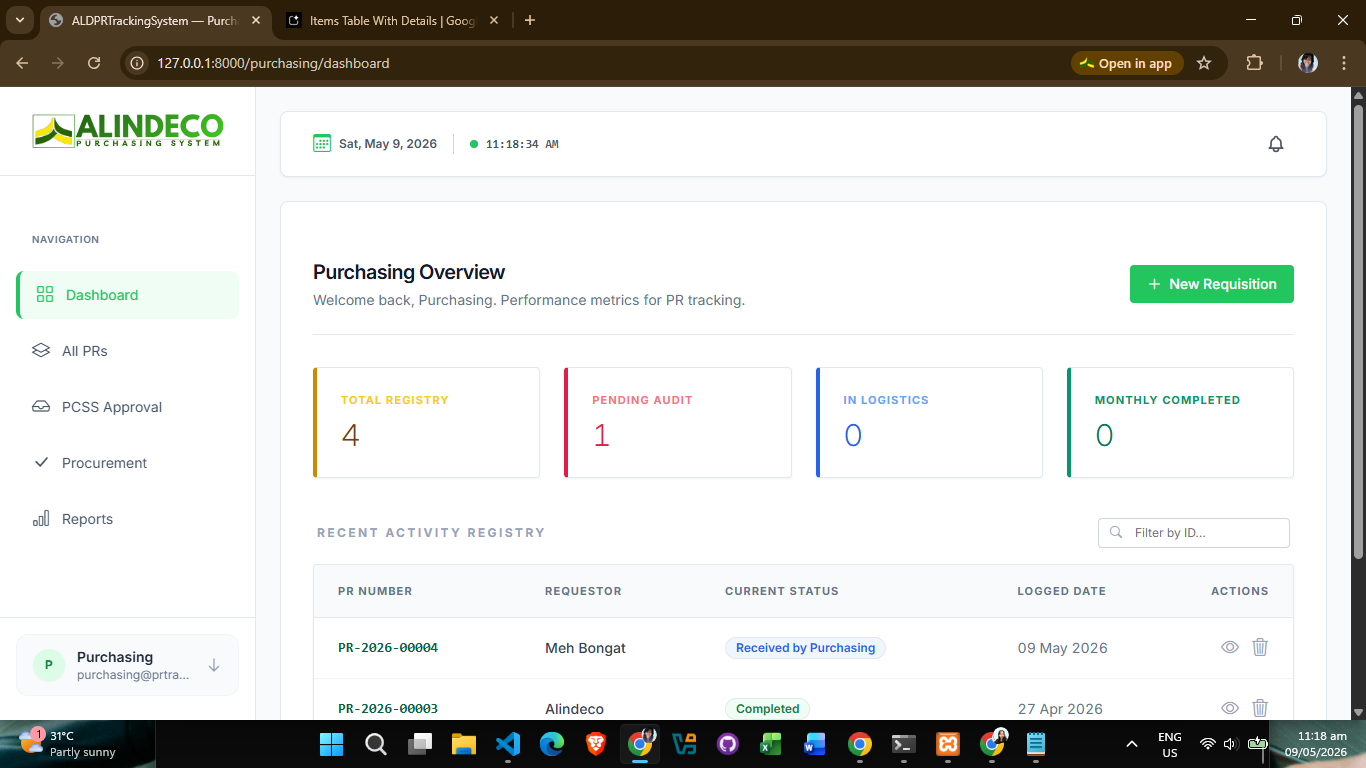Click the green calendar icon beside the date
Screen dimensions: 1366x768
322,143
